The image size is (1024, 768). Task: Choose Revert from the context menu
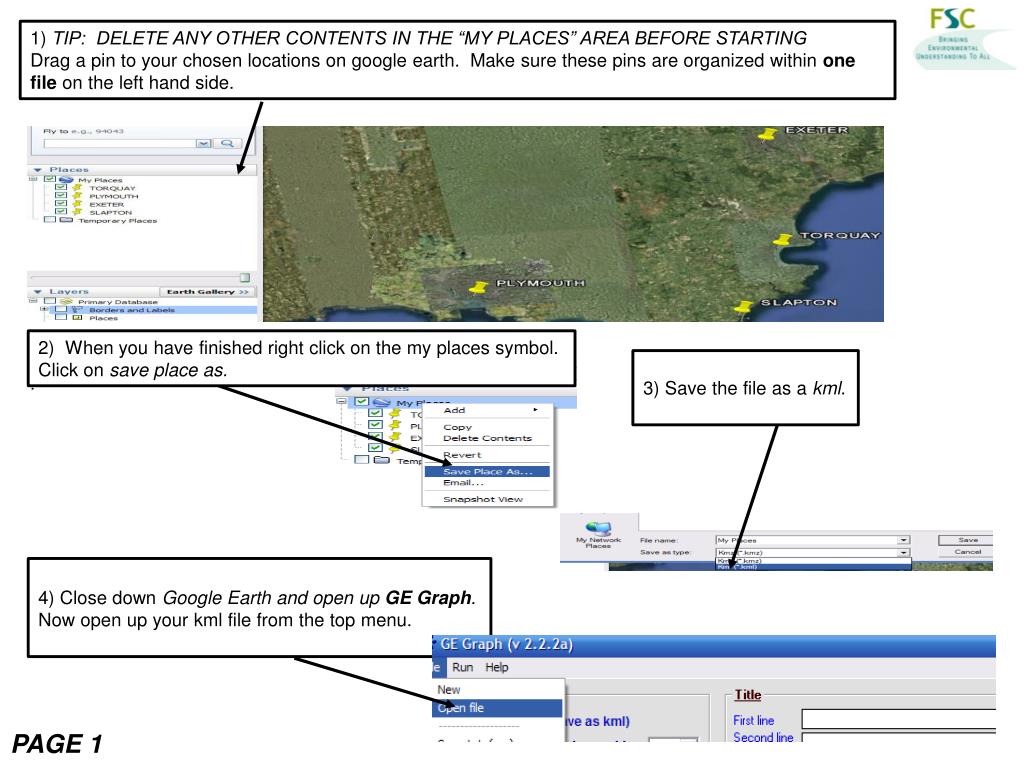pyautogui.click(x=488, y=455)
